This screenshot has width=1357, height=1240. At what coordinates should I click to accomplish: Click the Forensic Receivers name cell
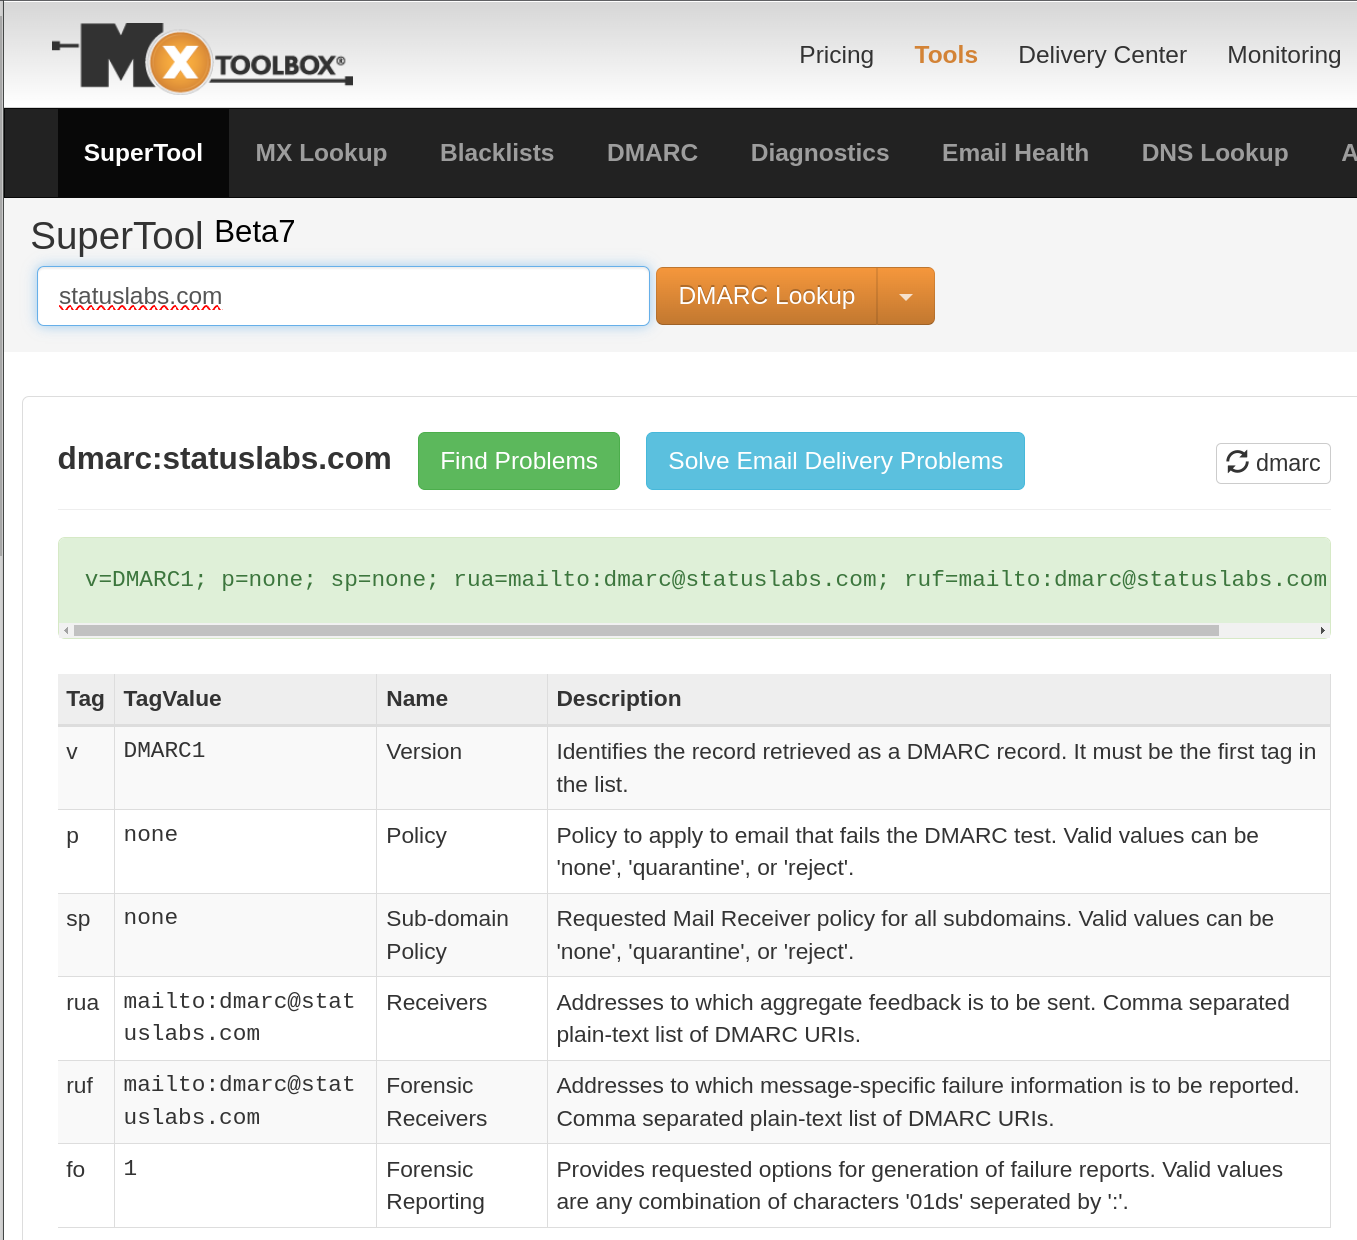(x=461, y=1102)
